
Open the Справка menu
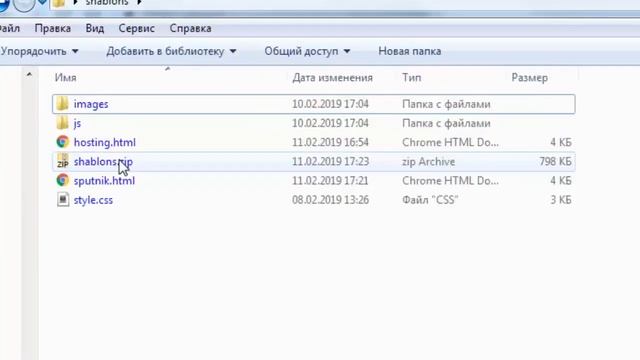(190, 28)
